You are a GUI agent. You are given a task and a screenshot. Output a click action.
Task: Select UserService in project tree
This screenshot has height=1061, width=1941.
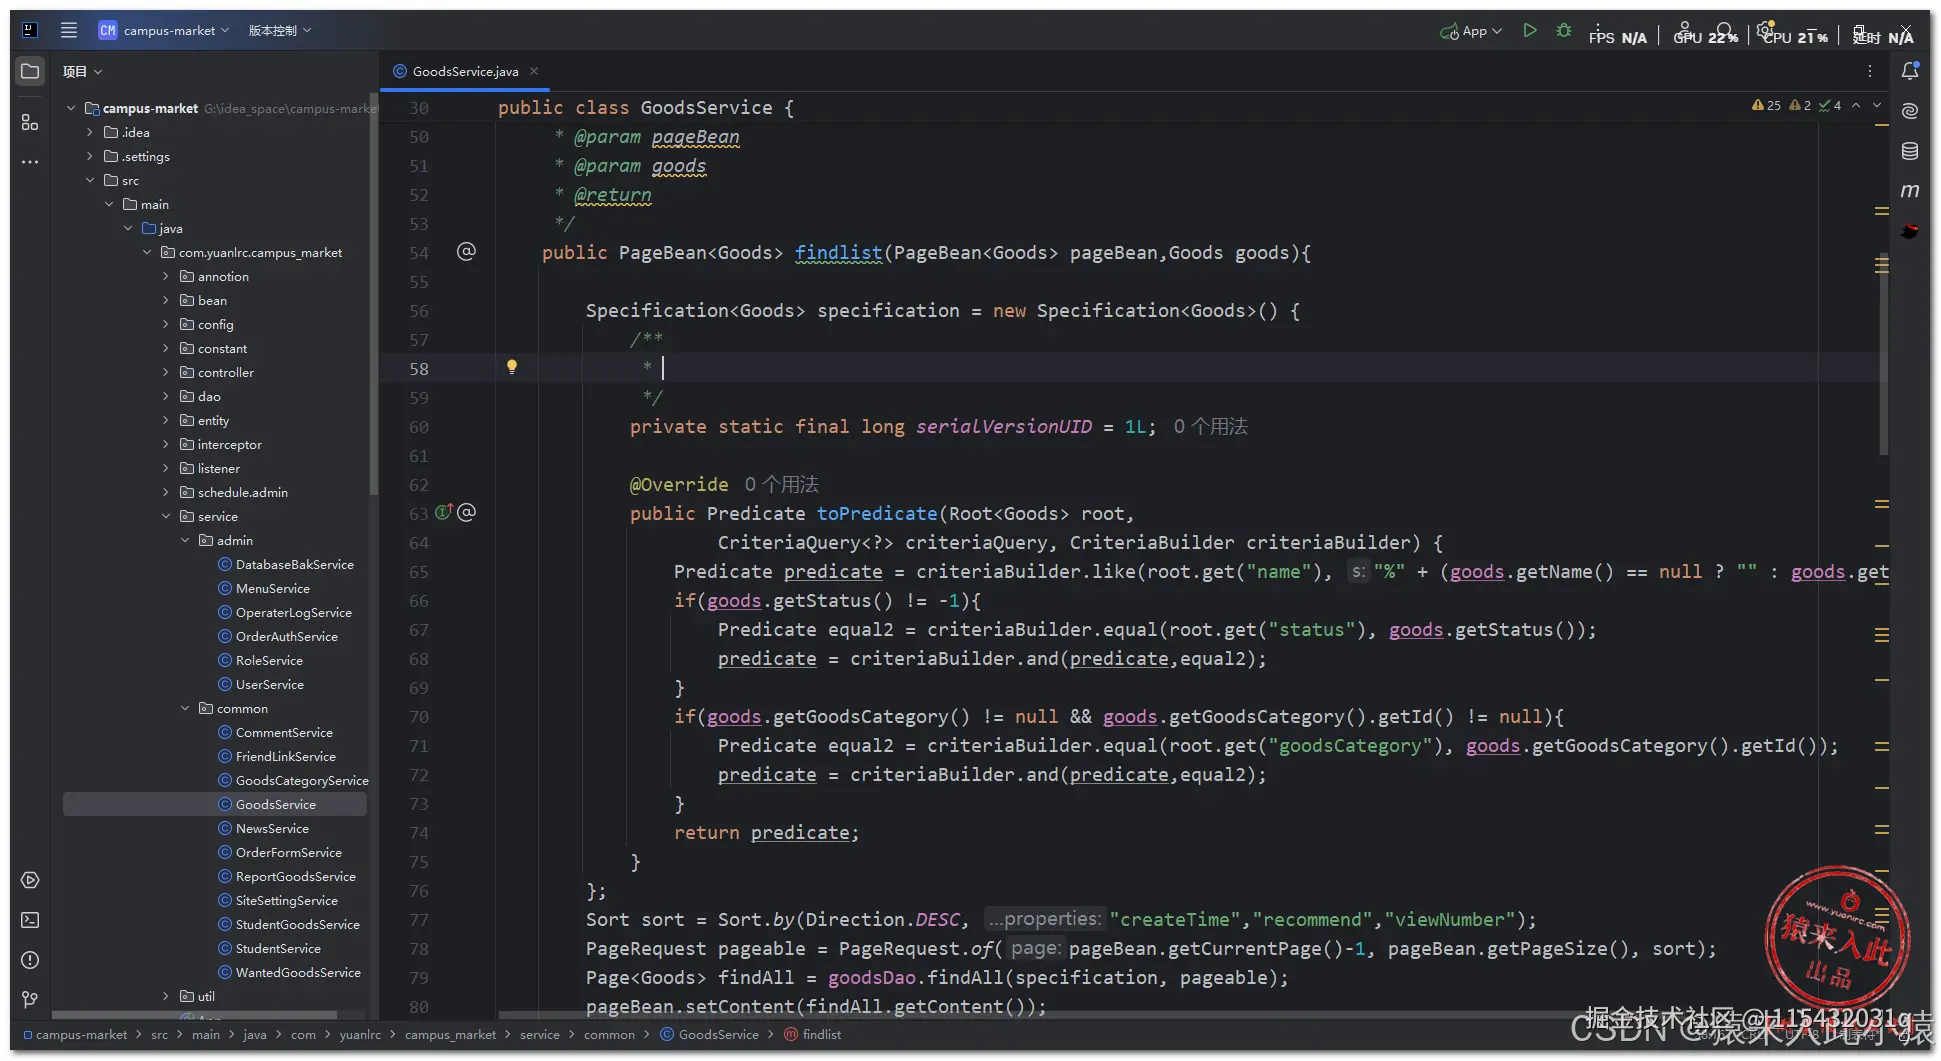pyautogui.click(x=270, y=684)
